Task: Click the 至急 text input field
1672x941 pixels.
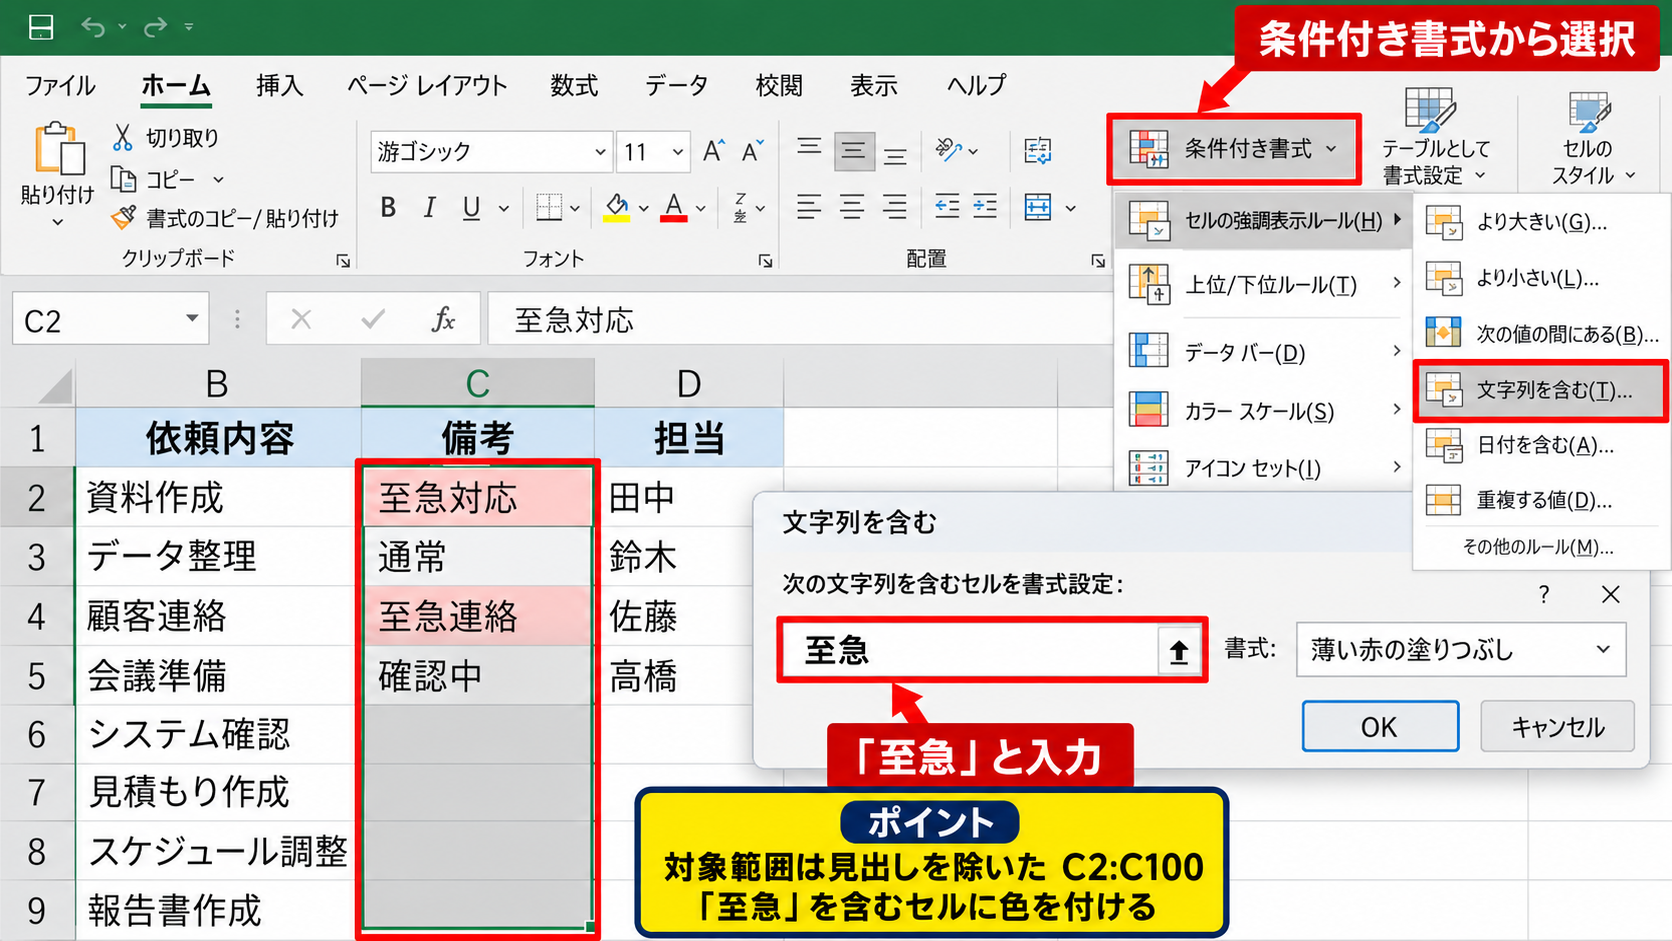Action: point(970,651)
